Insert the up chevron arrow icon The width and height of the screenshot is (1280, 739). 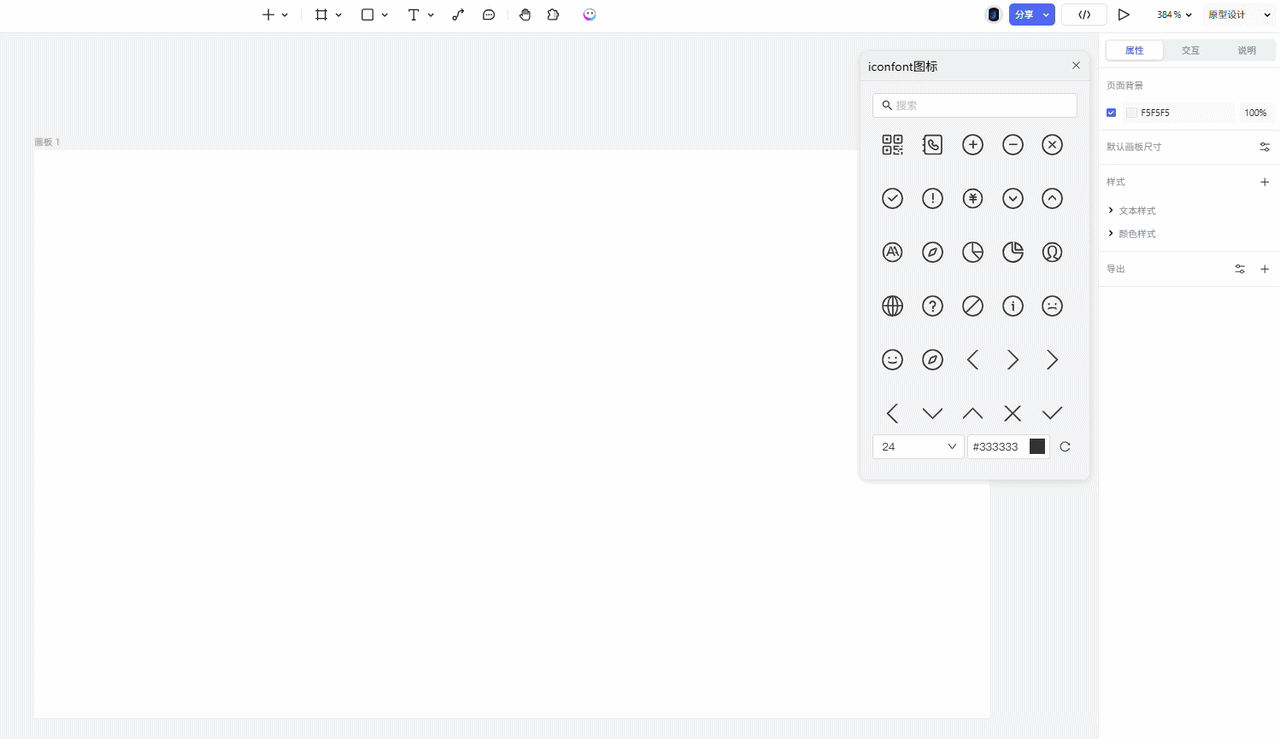pyautogui.click(x=973, y=413)
